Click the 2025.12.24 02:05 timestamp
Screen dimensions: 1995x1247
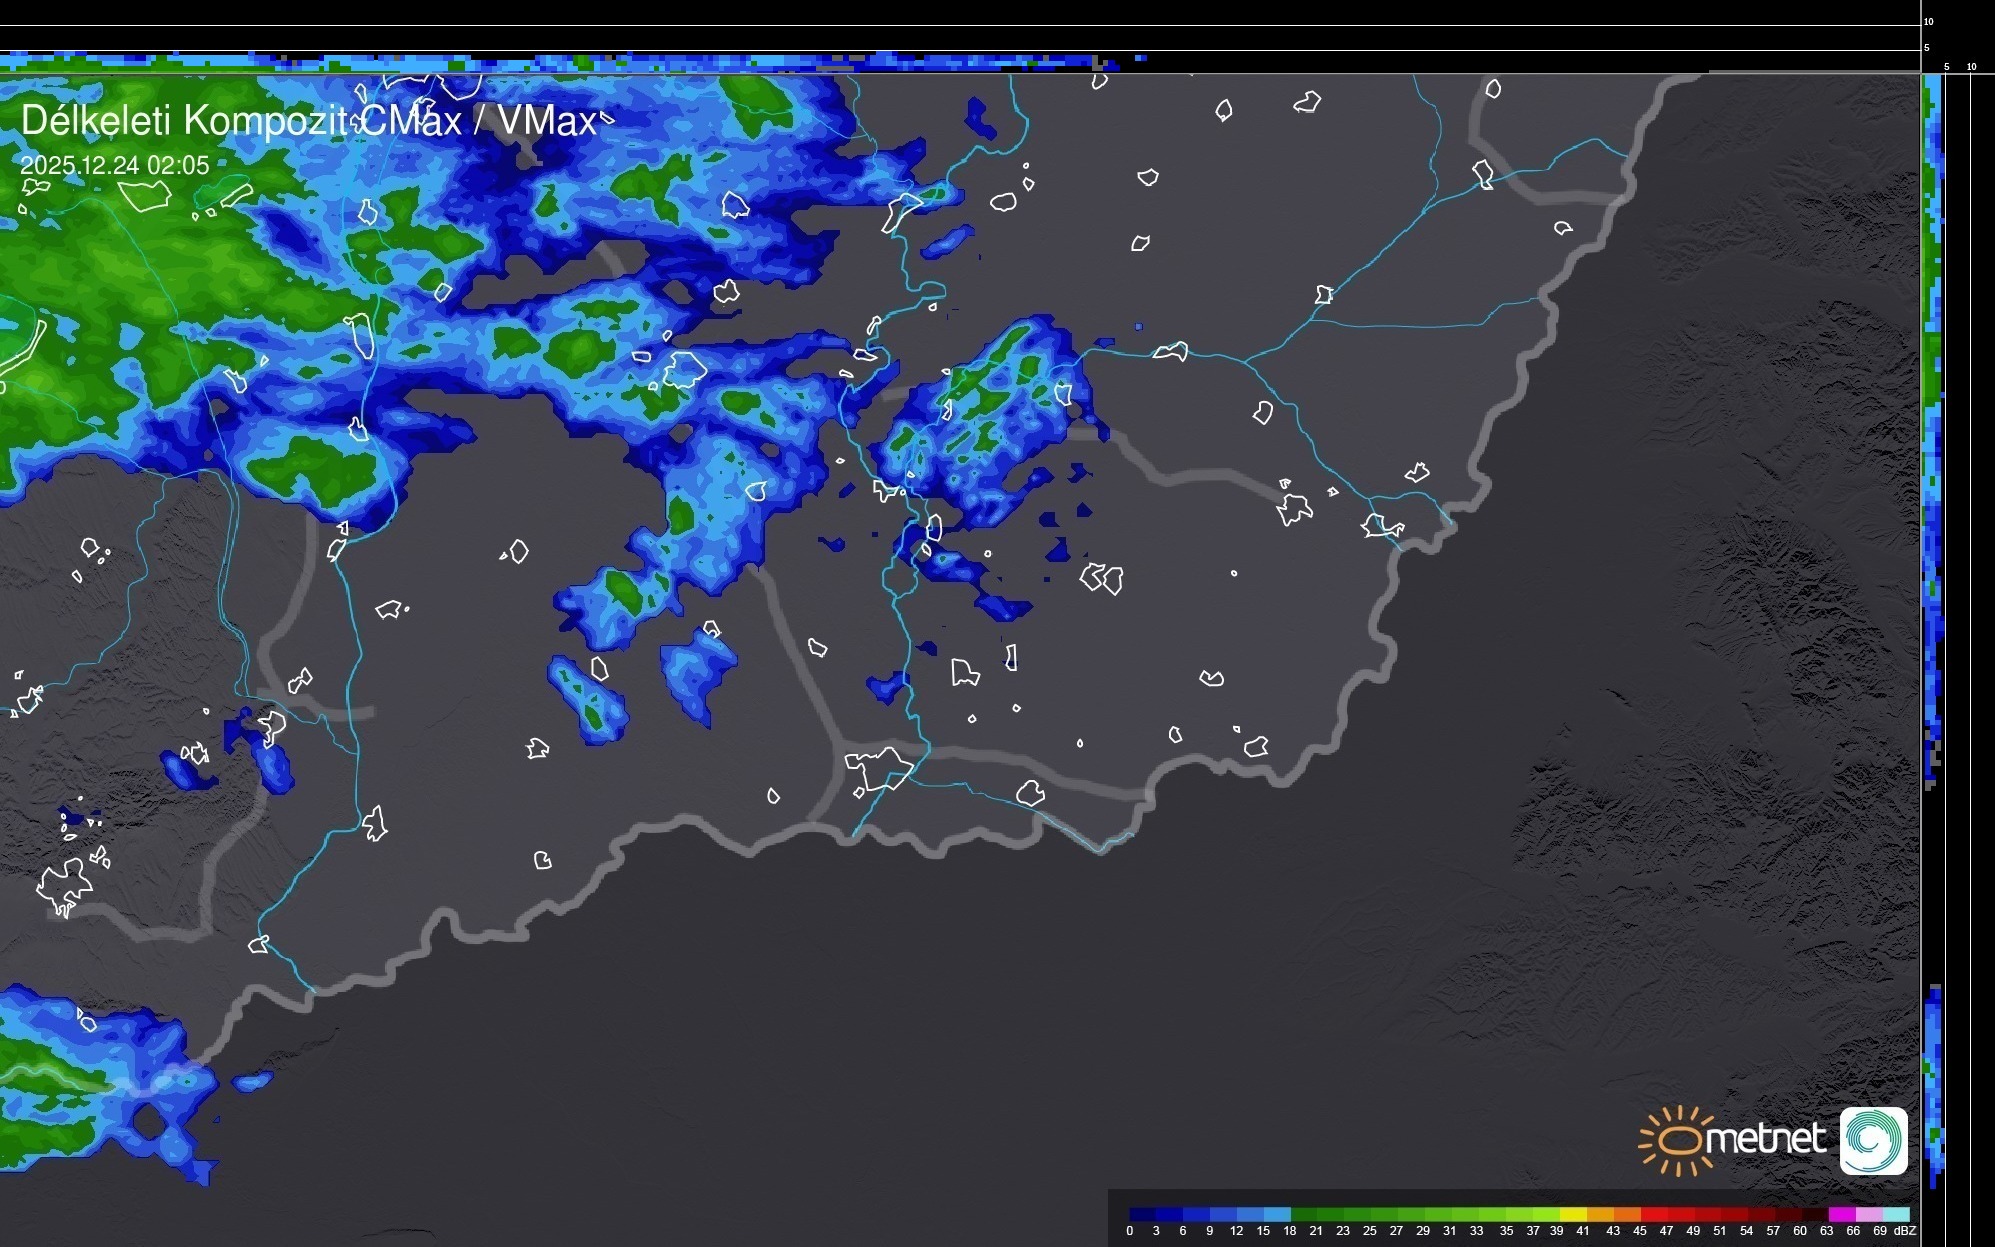(x=115, y=165)
